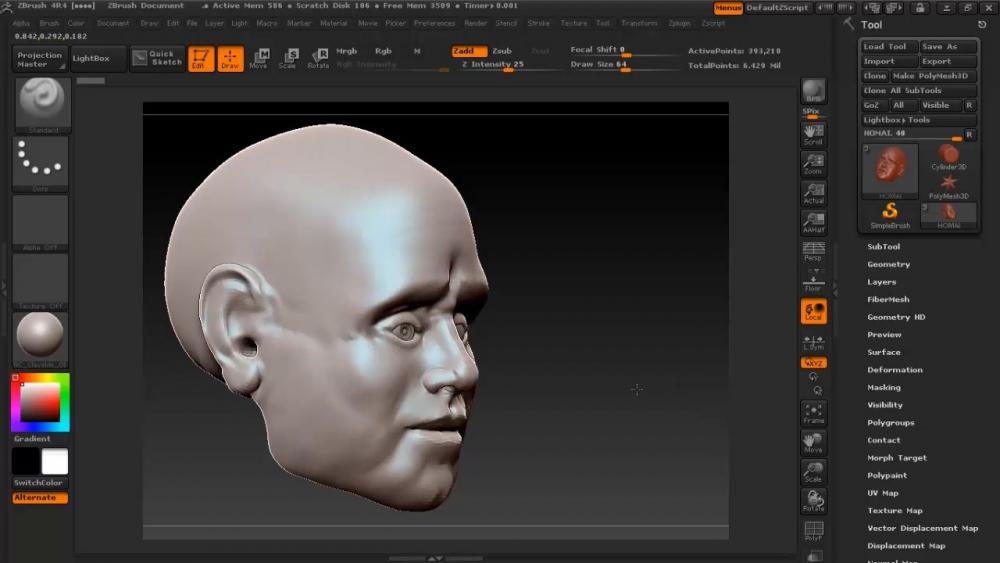Open the Deformation section
This screenshot has height=563, width=1000.
894,370
